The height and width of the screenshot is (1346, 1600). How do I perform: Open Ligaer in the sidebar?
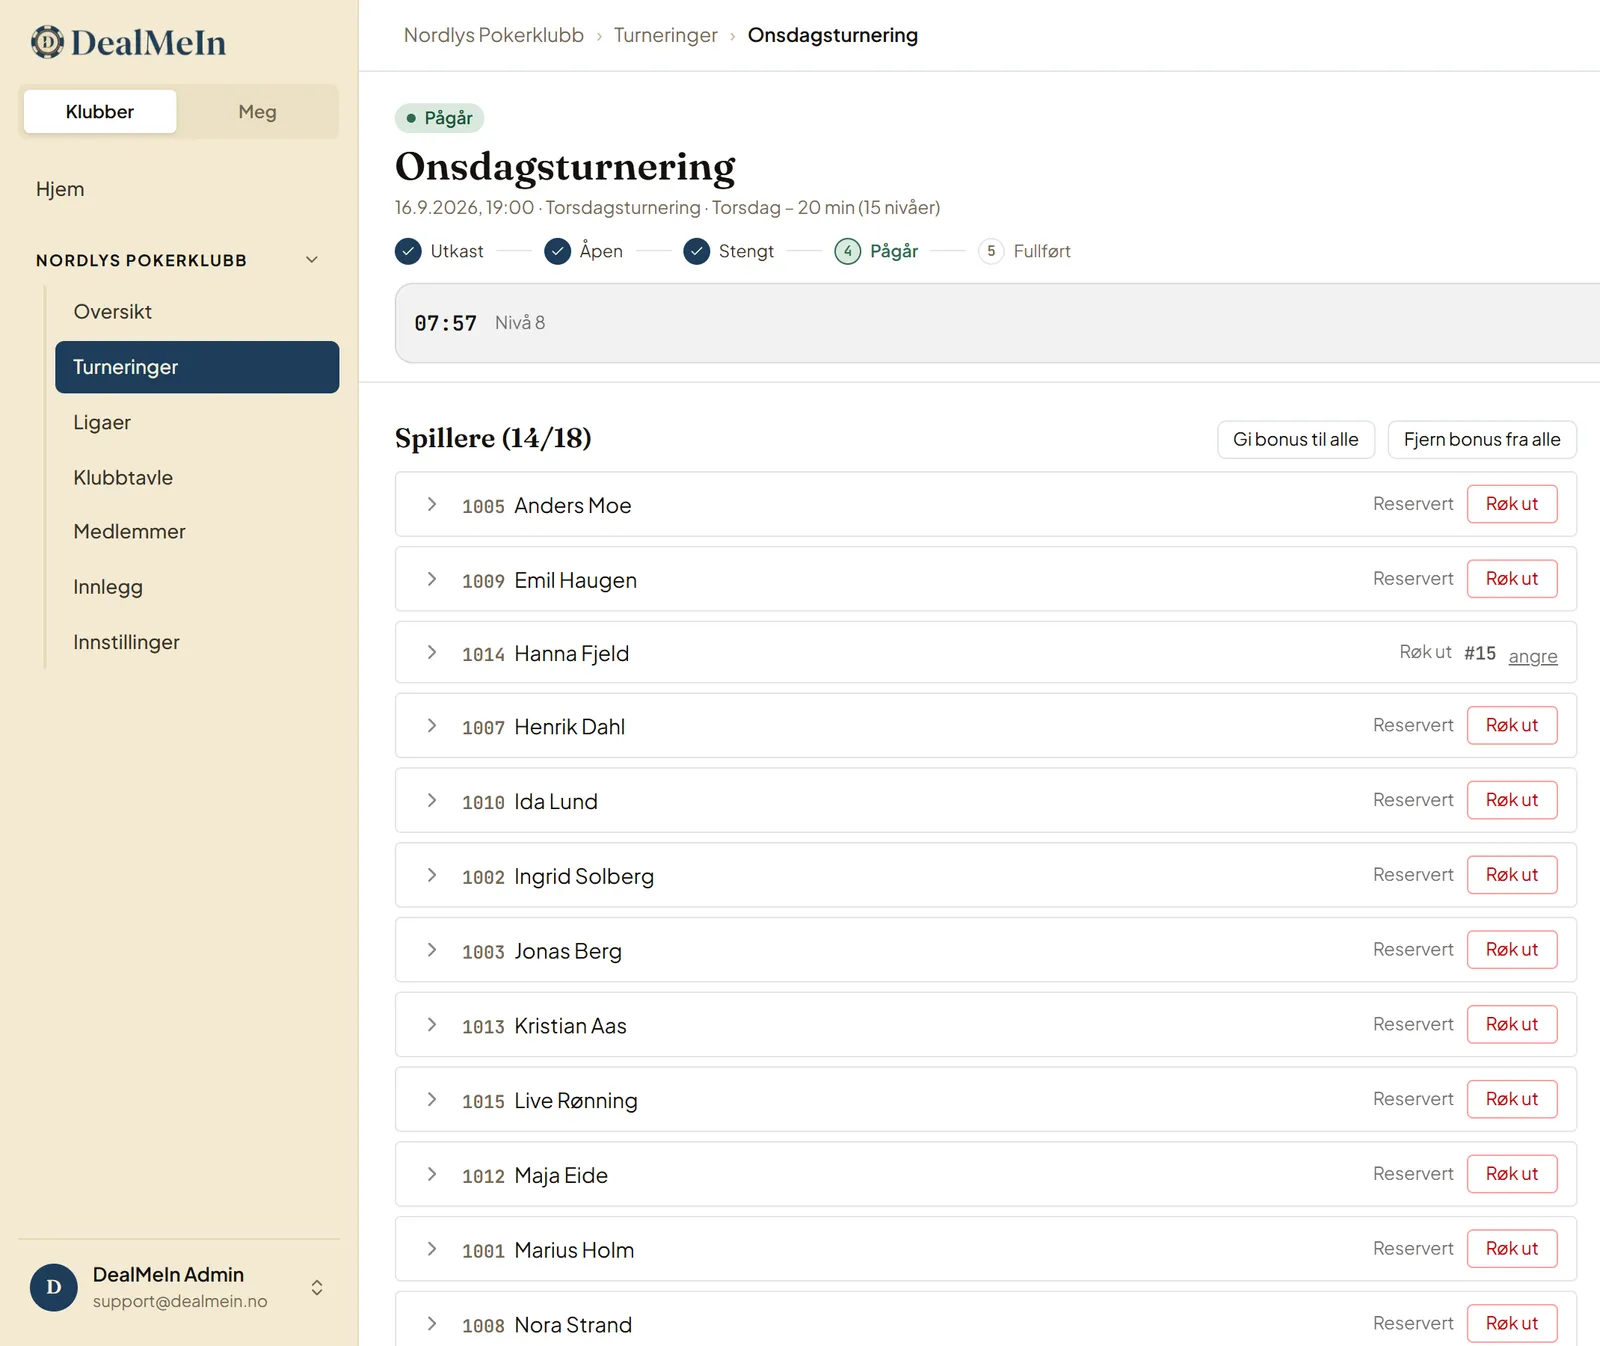pos(197,422)
